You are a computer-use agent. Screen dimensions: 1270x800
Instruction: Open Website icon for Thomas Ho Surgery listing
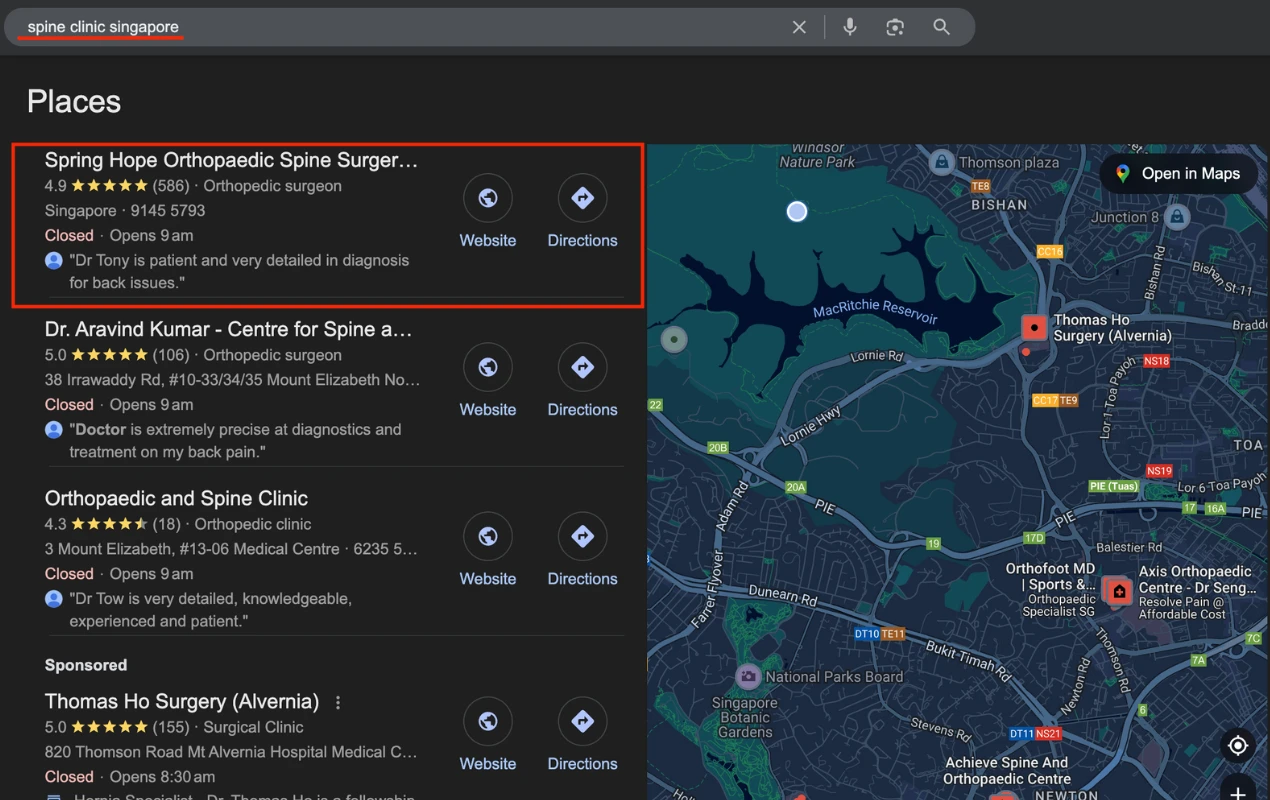[x=488, y=721]
